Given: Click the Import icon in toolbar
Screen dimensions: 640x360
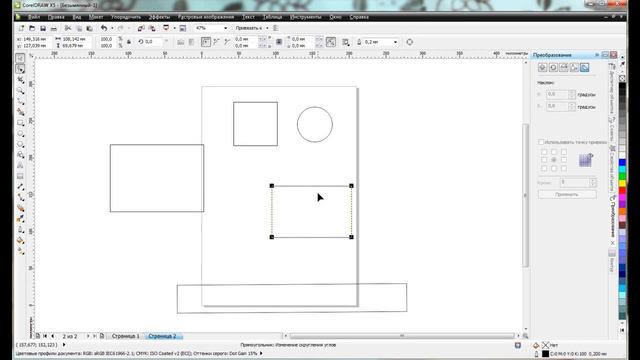Looking at the screenshot, I should 141,28.
